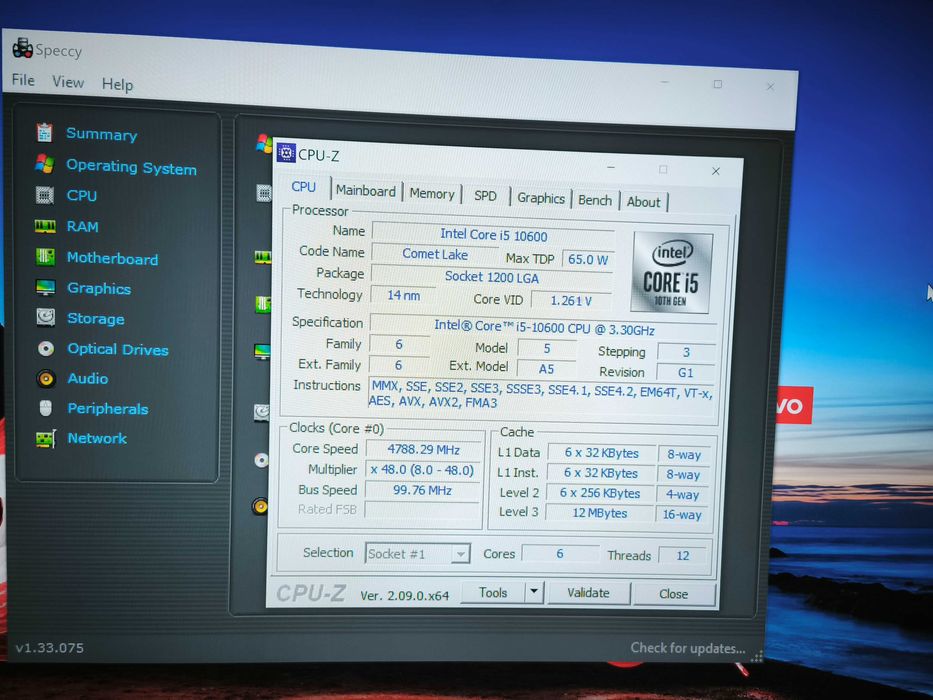Open the Storage section in Speccy

tap(95, 318)
